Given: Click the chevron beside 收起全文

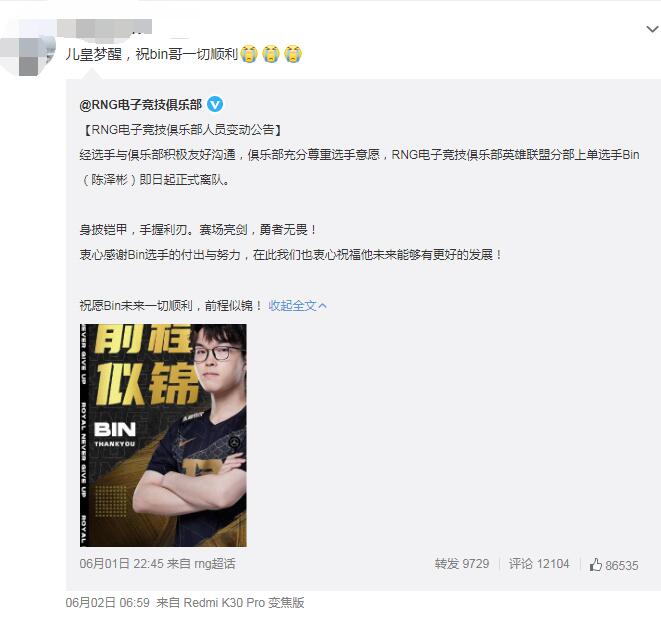Looking at the screenshot, I should click(322, 306).
